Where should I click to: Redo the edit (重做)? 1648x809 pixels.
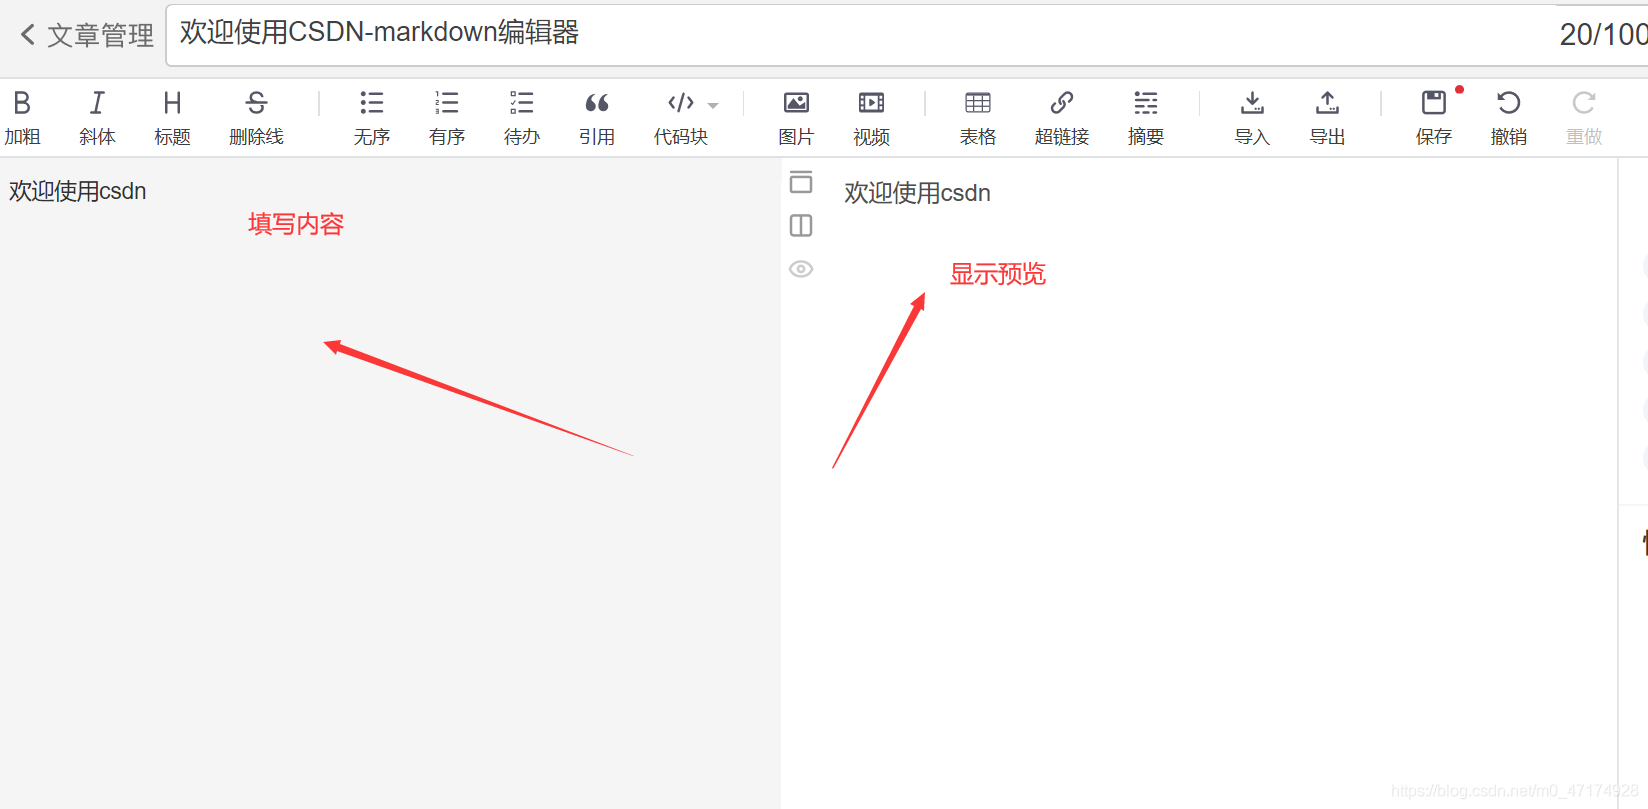(1583, 118)
